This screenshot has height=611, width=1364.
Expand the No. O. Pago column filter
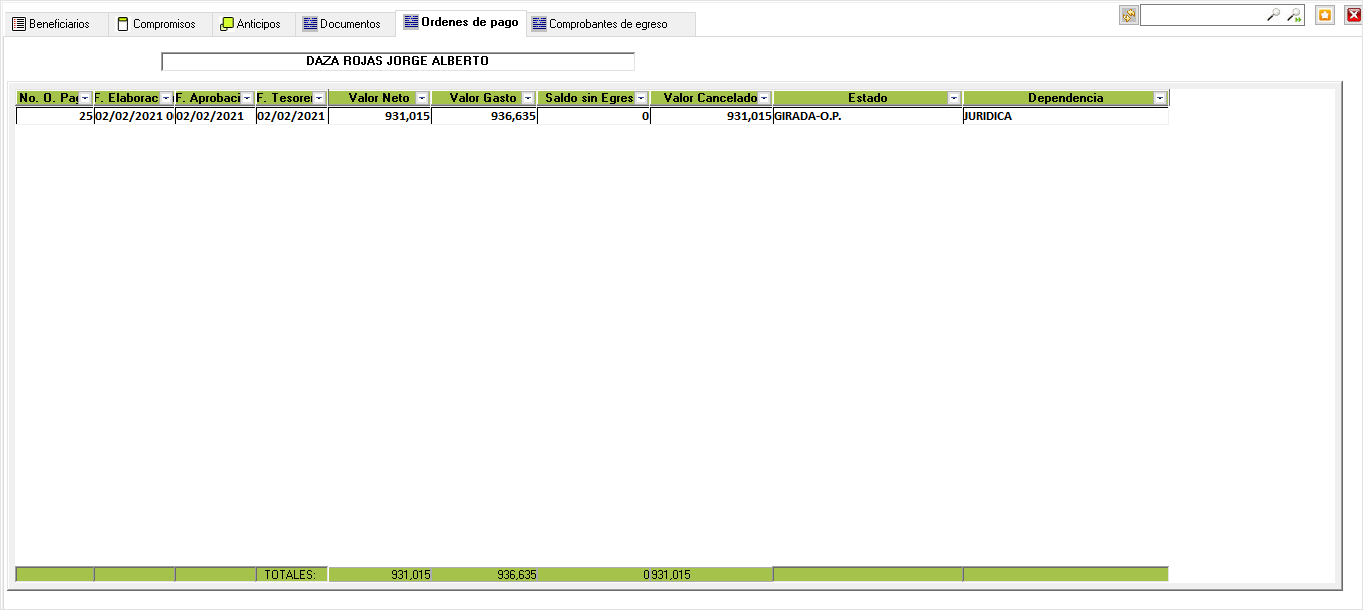pos(85,98)
